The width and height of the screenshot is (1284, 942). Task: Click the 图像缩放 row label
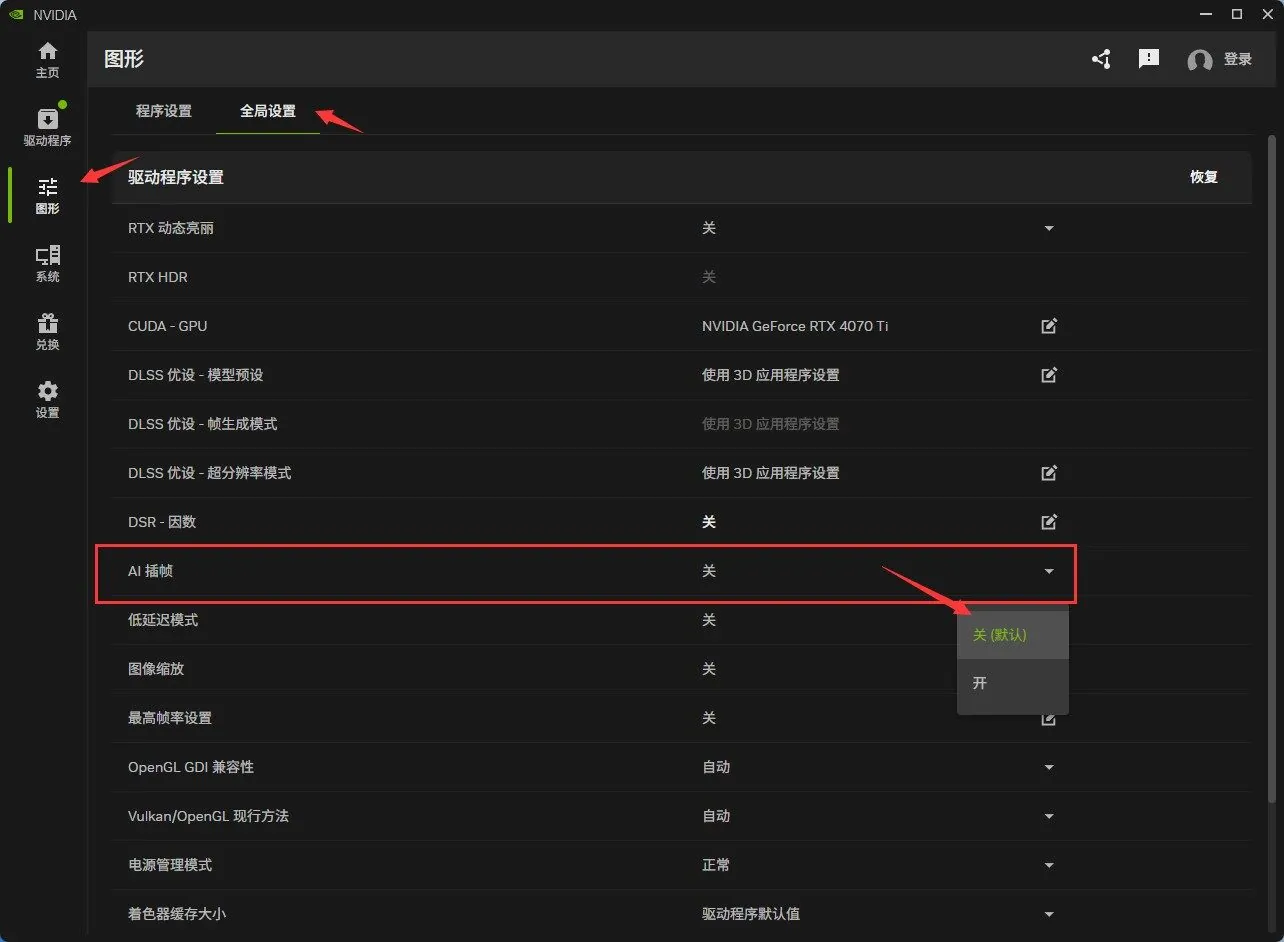pos(156,669)
